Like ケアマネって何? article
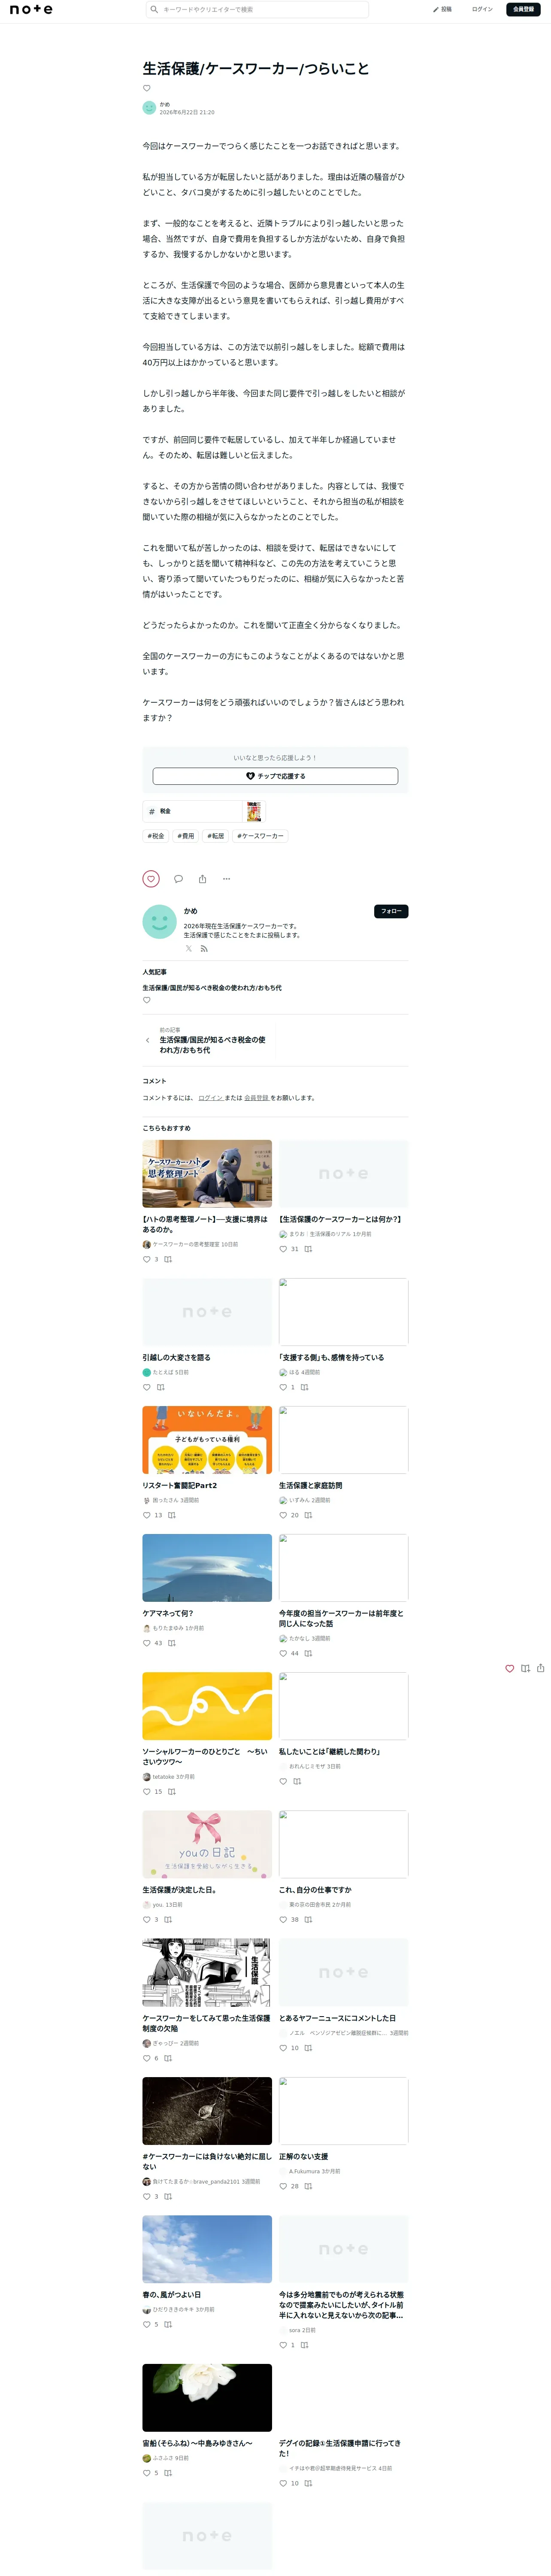Image resolution: width=551 pixels, height=2576 pixels. pos(147,1643)
